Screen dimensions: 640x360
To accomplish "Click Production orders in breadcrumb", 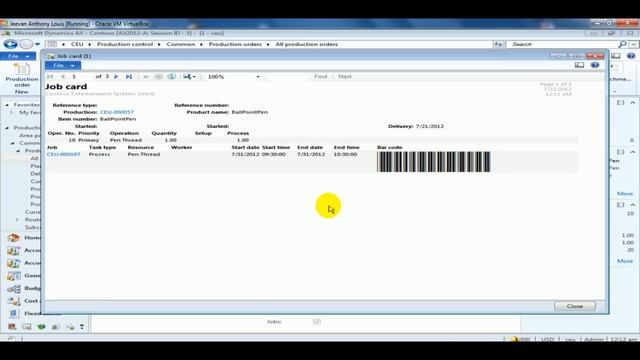I will pyautogui.click(x=235, y=44).
